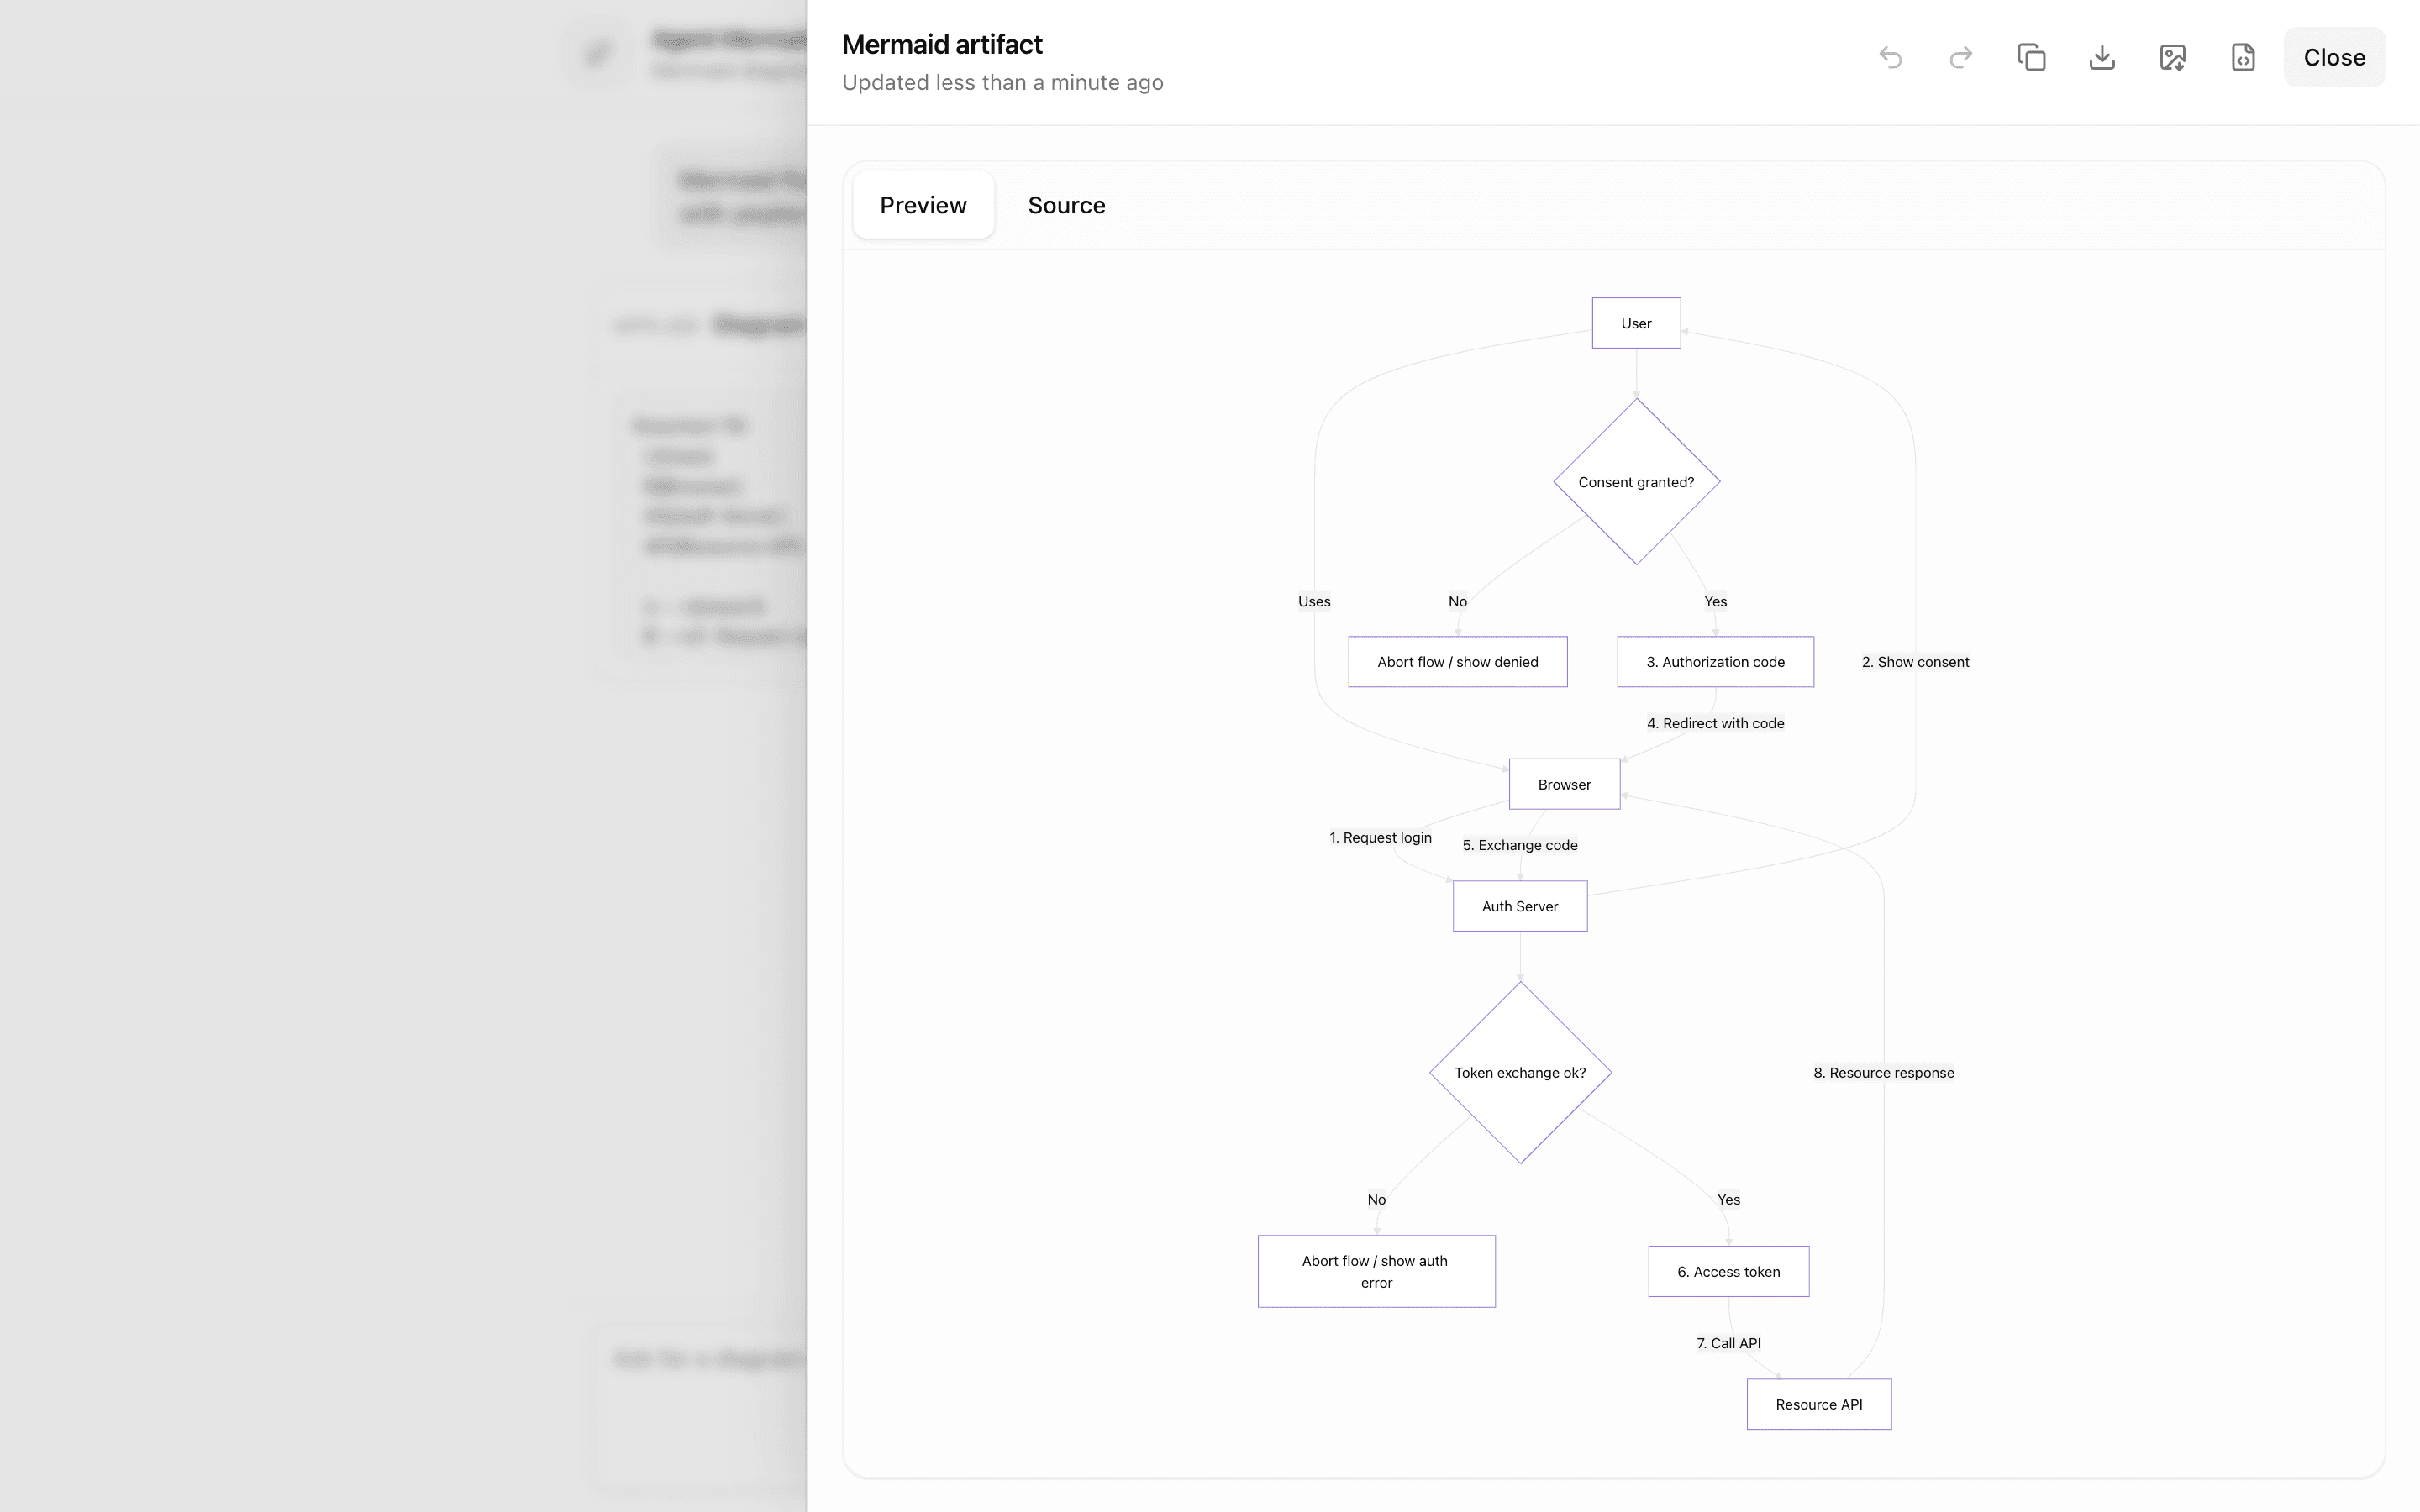Select the Preview tab

923,205
